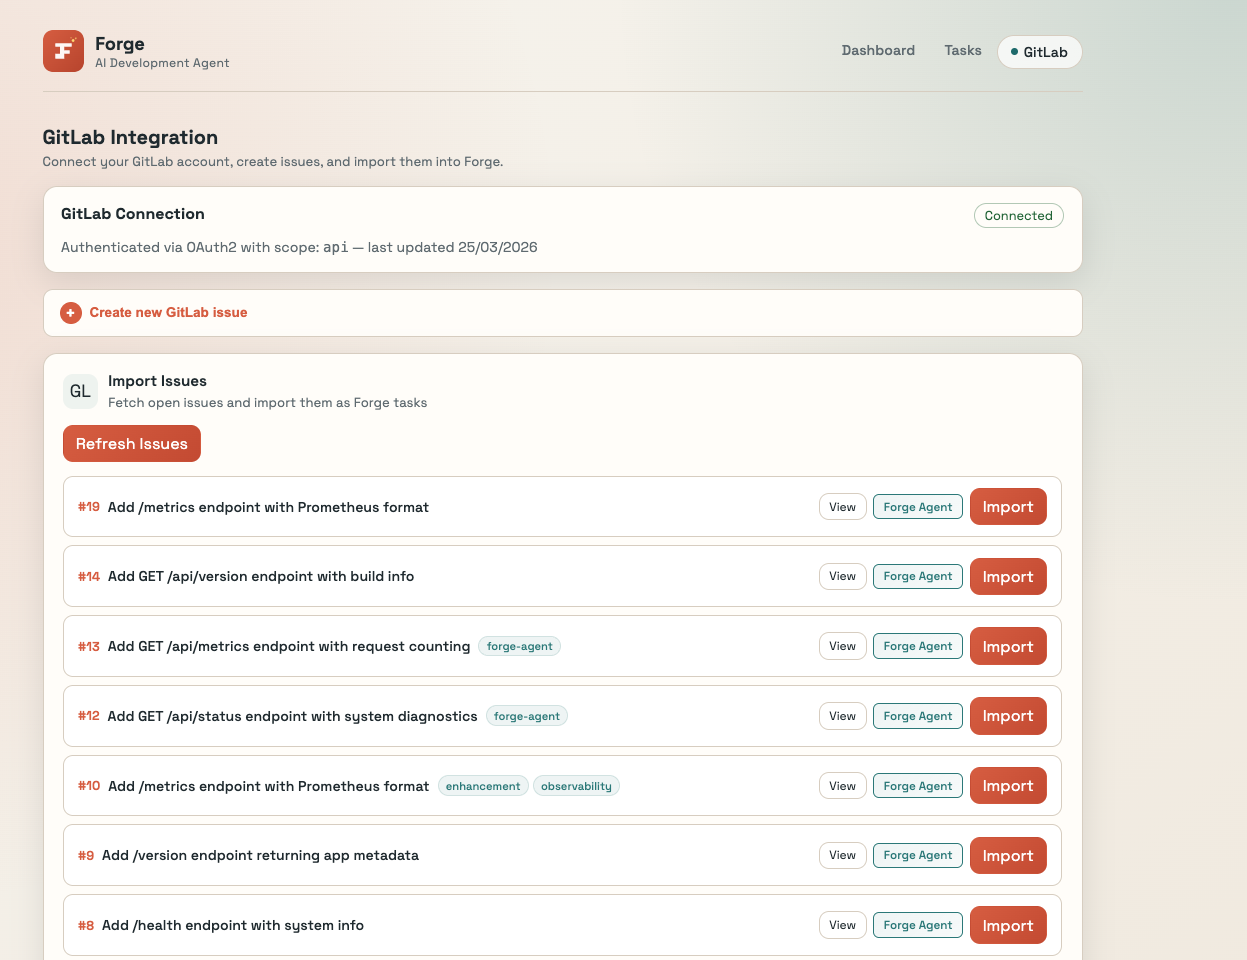The width and height of the screenshot is (1247, 960).
Task: Click "Add GET /api/metrics endpoint with request counting"
Action: pyautogui.click(x=289, y=646)
